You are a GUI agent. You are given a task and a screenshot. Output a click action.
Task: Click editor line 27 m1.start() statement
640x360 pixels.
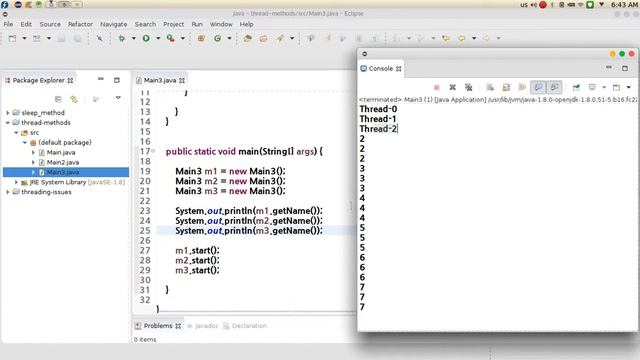click(197, 250)
